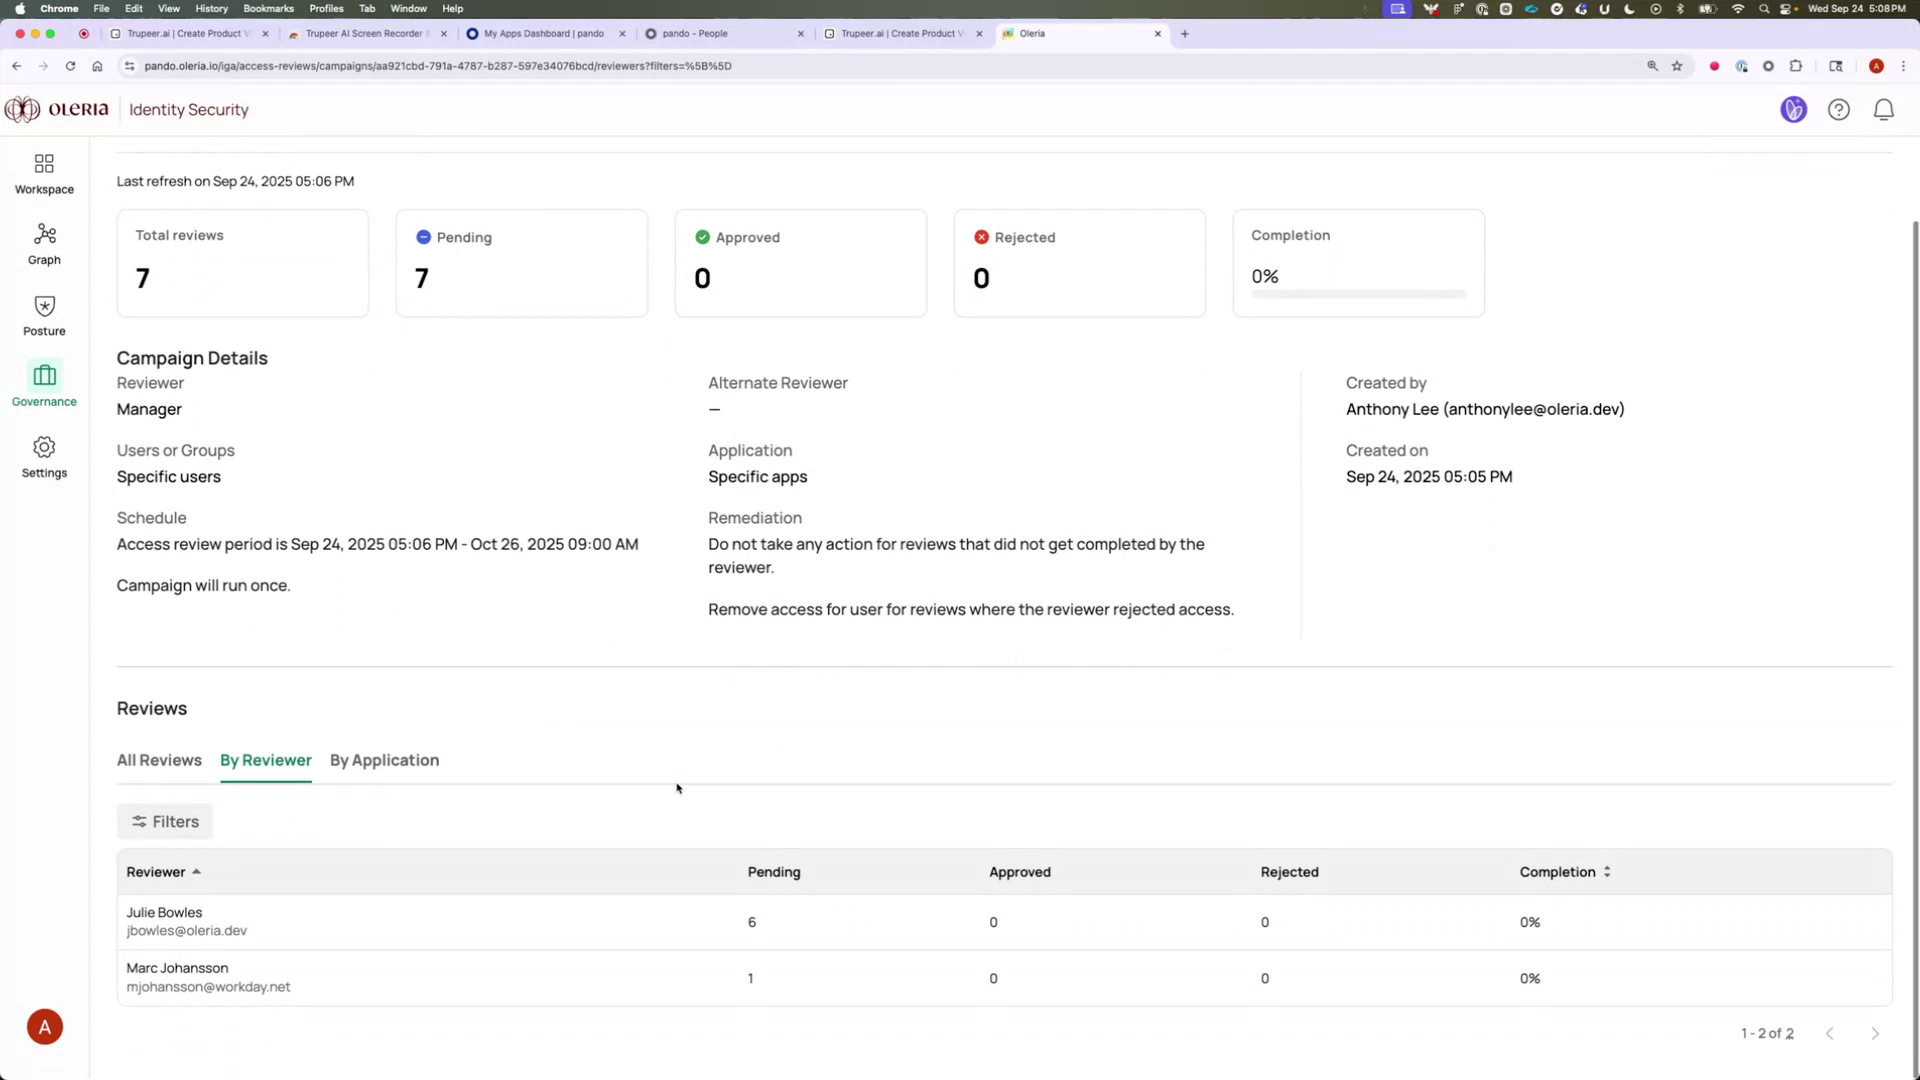Open the Chrome three-dot menu
Viewport: 1920px width, 1080px height.
click(x=1903, y=66)
